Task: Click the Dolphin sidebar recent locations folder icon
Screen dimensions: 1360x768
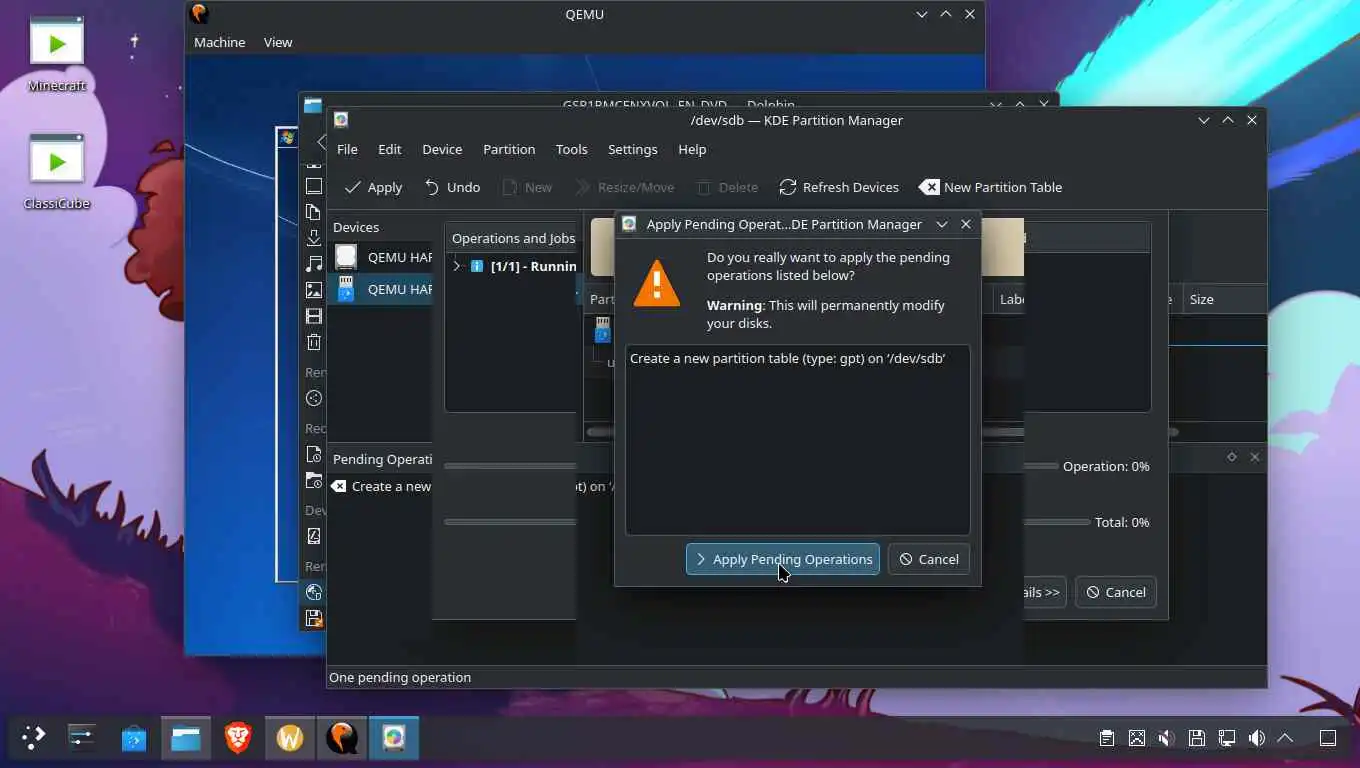Action: click(314, 480)
